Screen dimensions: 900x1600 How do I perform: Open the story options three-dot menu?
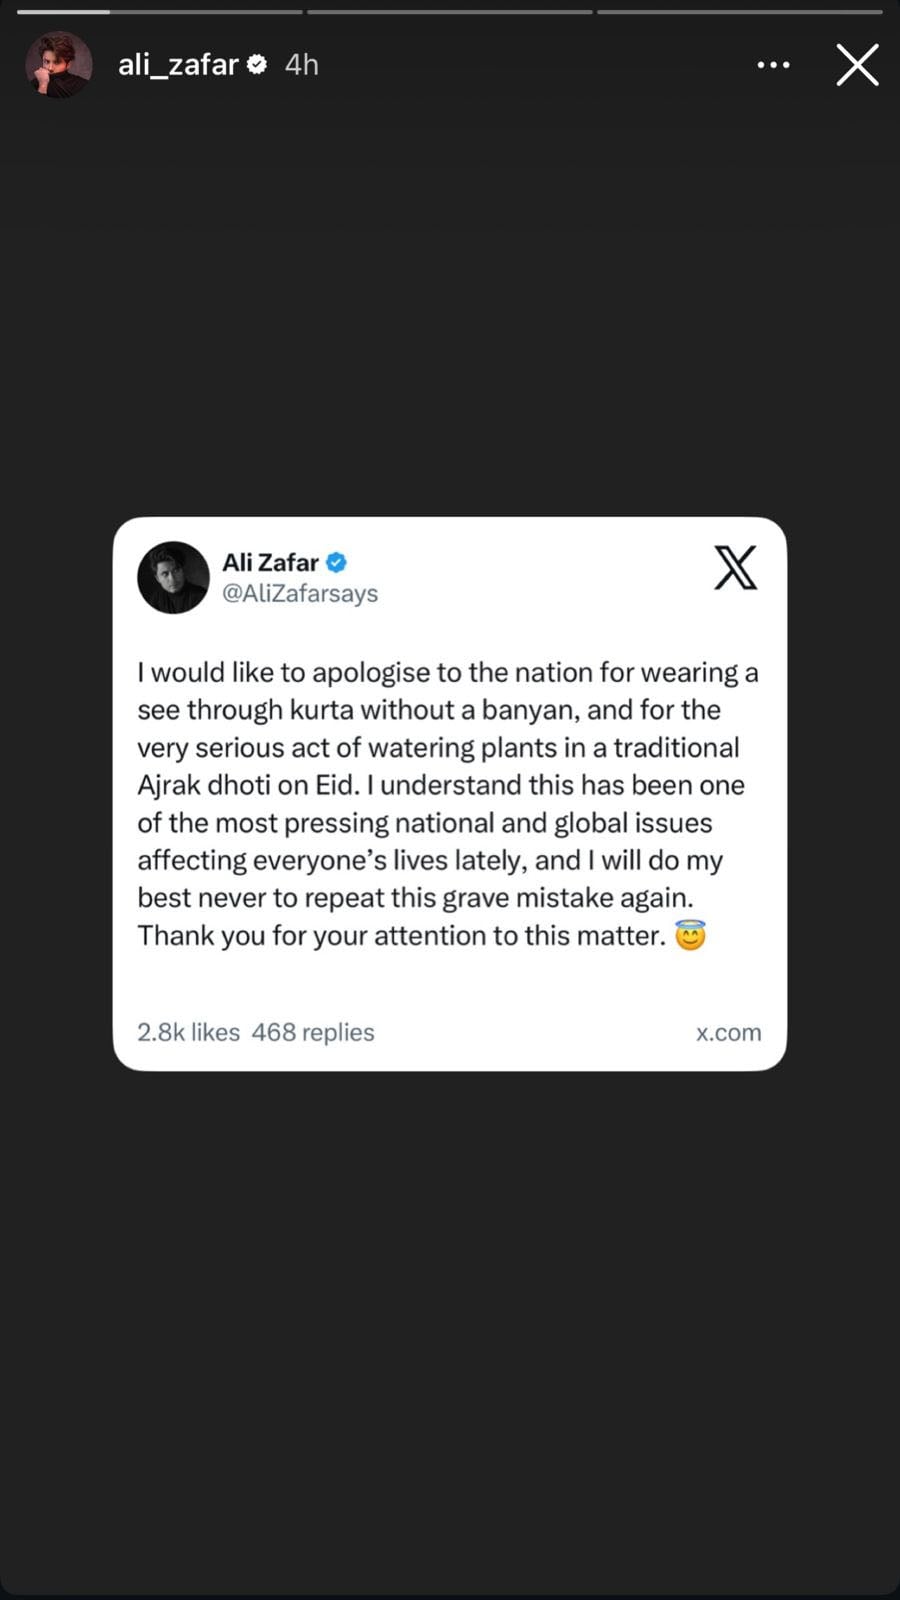pyautogui.click(x=773, y=64)
